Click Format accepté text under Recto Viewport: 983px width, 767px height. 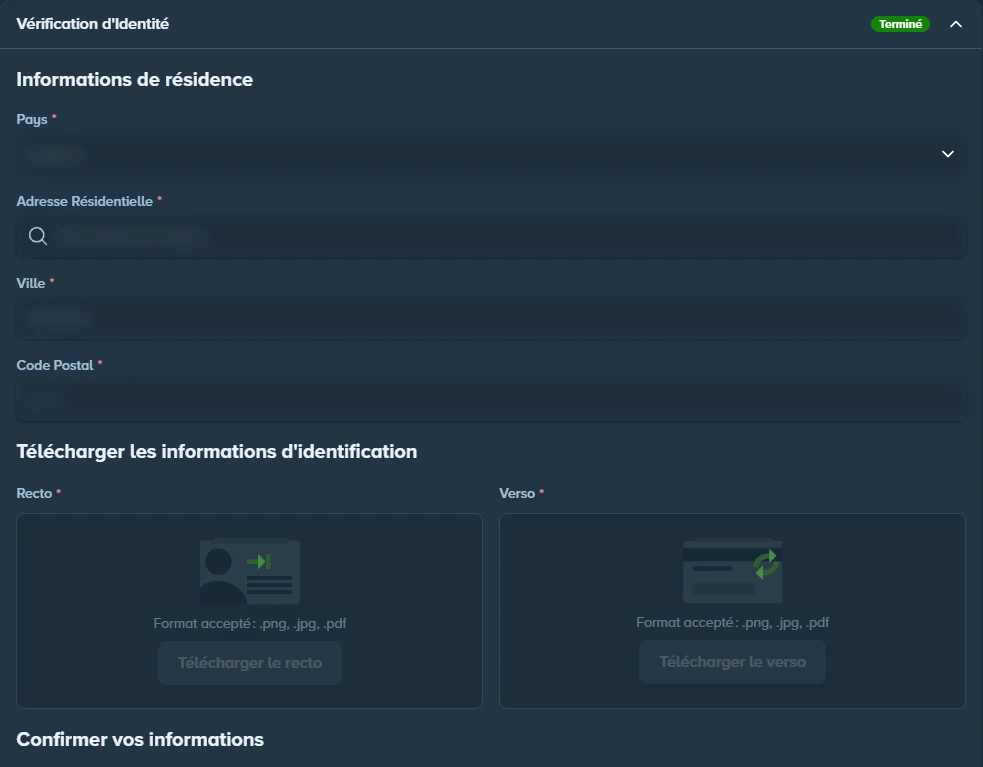(x=250, y=623)
